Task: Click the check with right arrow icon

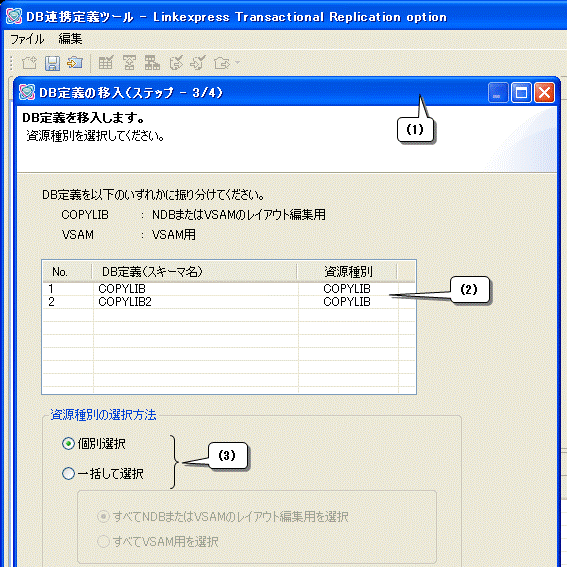Action: pyautogui.click(x=176, y=63)
